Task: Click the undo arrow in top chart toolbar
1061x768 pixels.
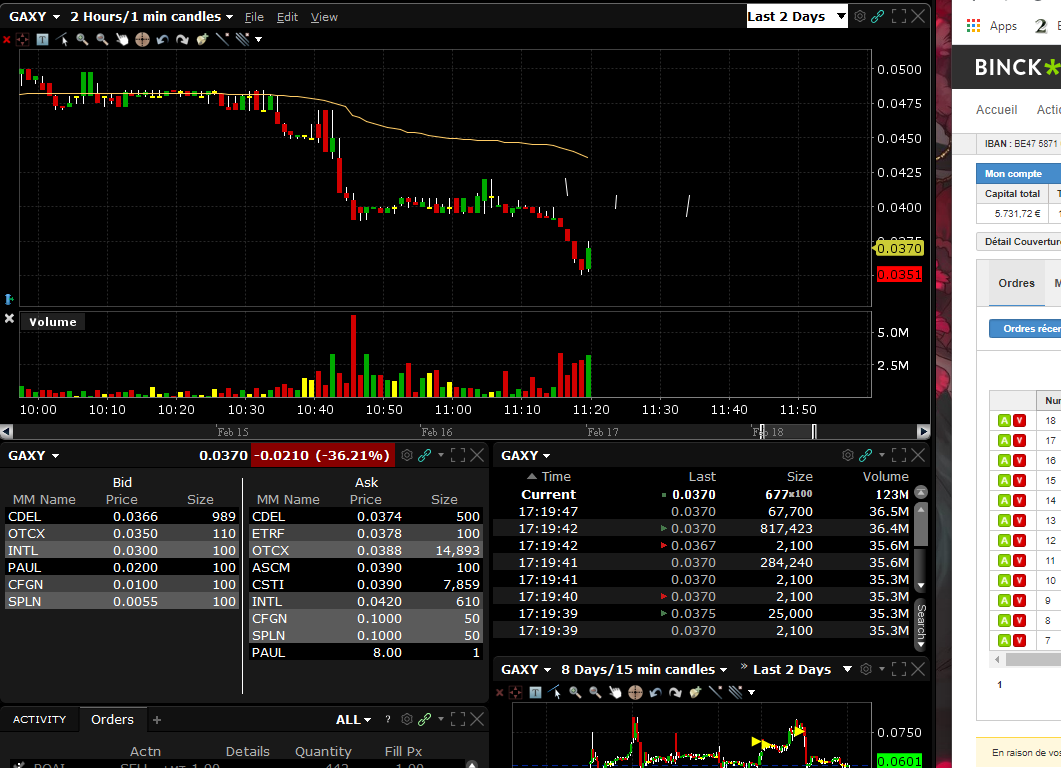Action: tap(162, 39)
